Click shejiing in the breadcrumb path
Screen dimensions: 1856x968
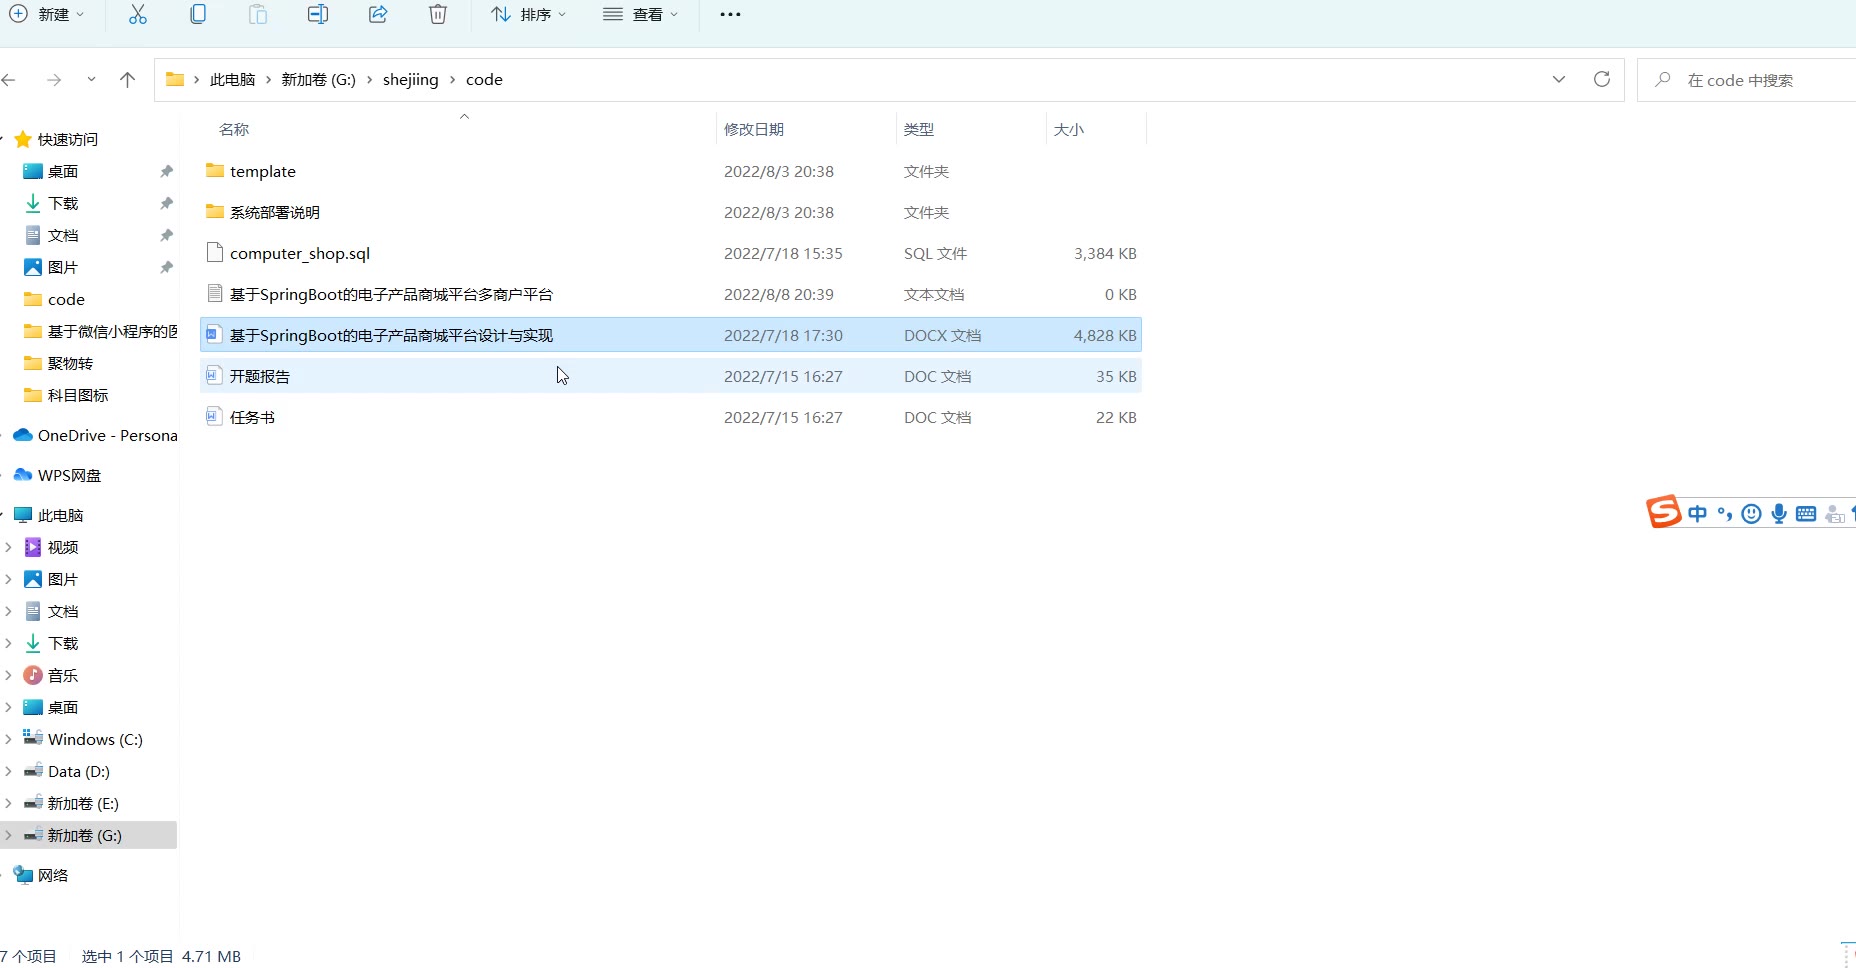(410, 80)
